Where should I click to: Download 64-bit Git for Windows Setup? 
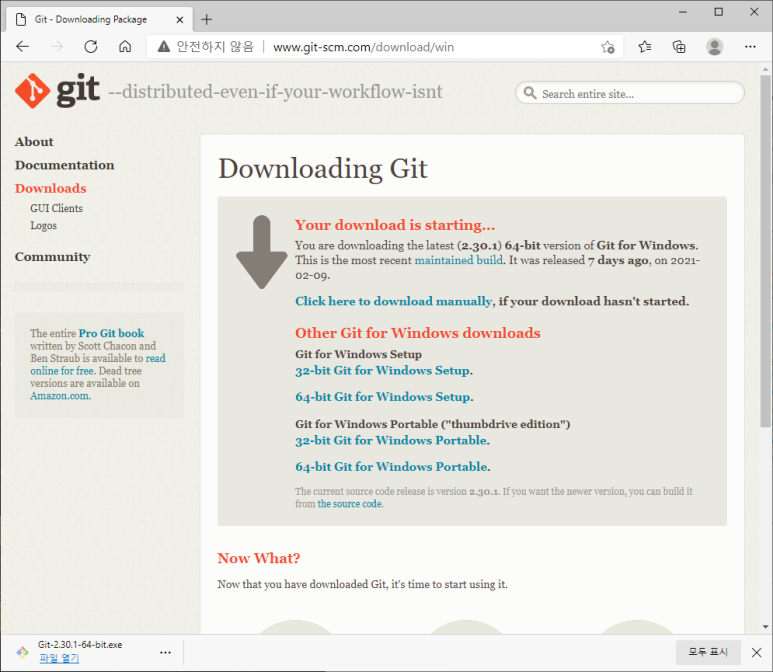tap(383, 397)
